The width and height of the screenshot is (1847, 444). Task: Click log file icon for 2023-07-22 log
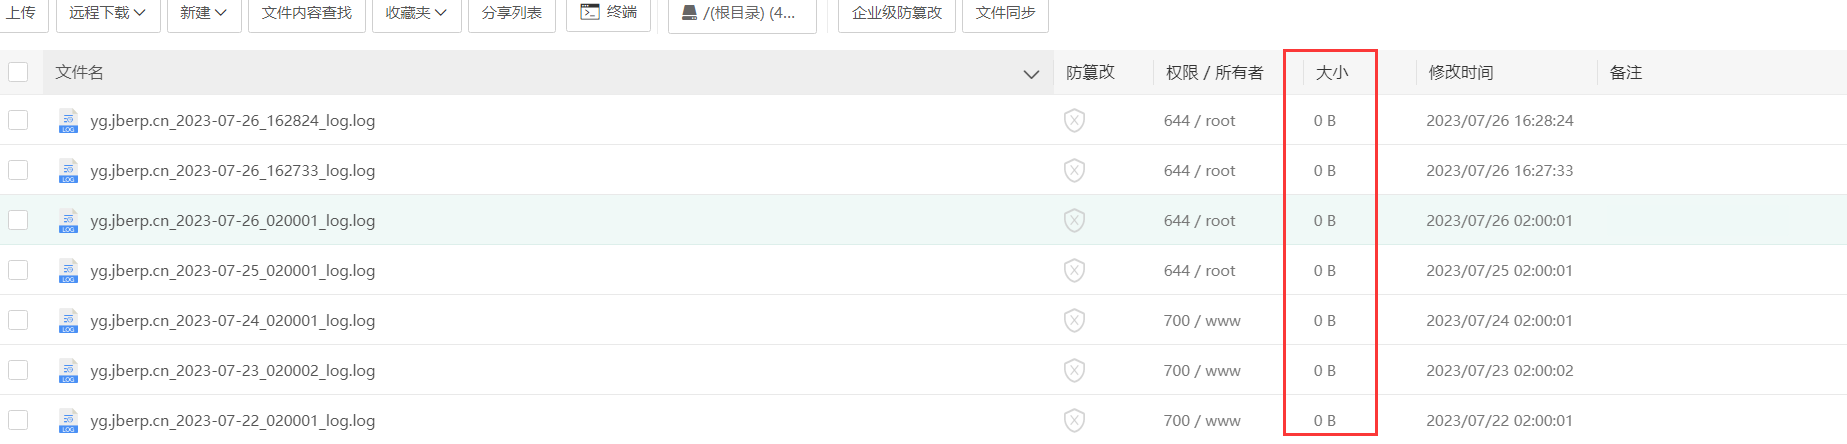[68, 421]
